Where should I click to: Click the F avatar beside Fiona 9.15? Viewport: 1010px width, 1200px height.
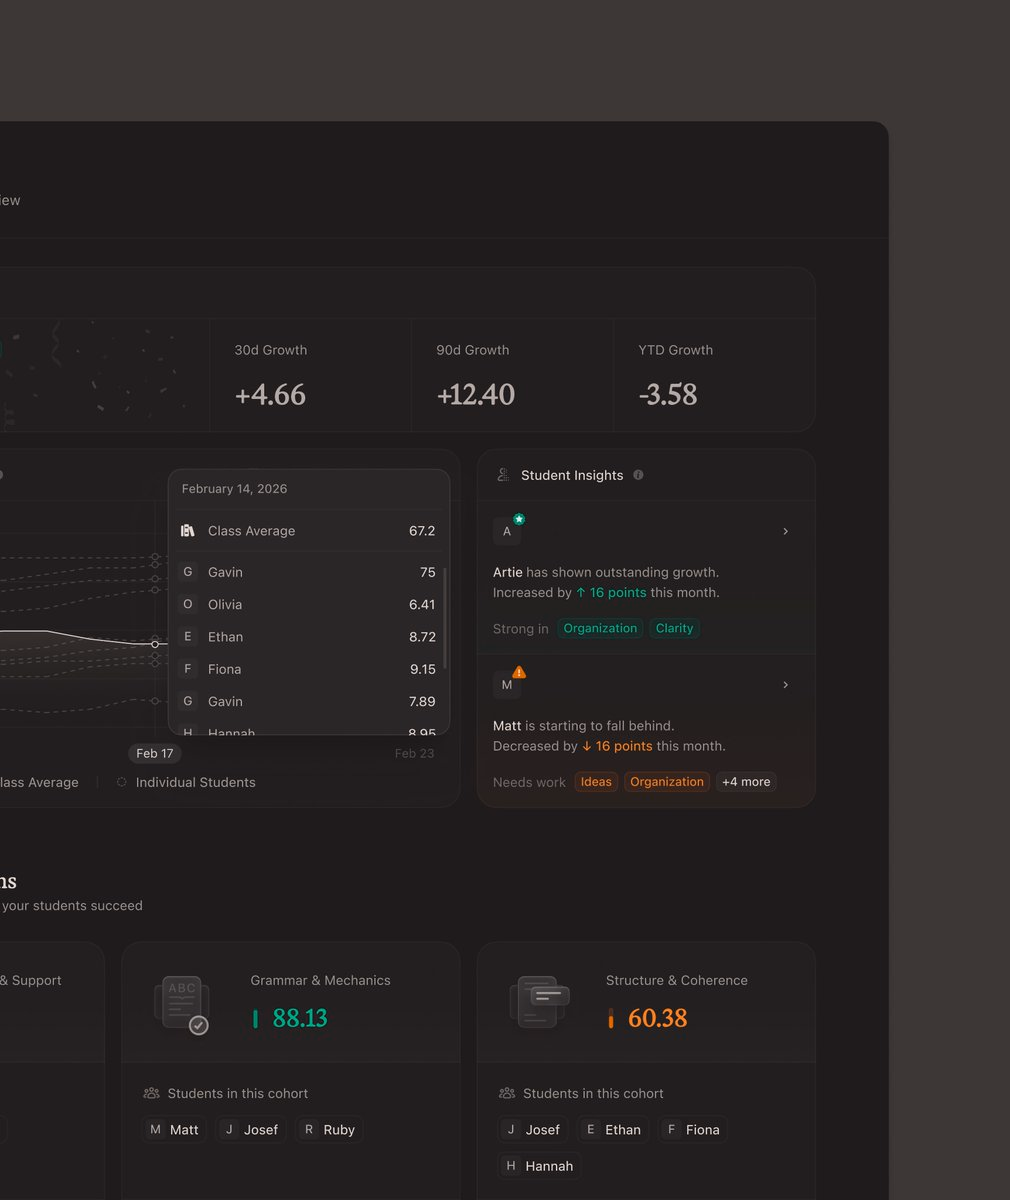point(187,669)
